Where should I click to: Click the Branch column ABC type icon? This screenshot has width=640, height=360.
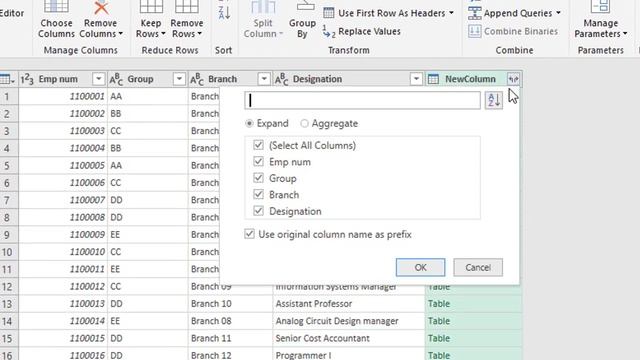tap(197, 79)
